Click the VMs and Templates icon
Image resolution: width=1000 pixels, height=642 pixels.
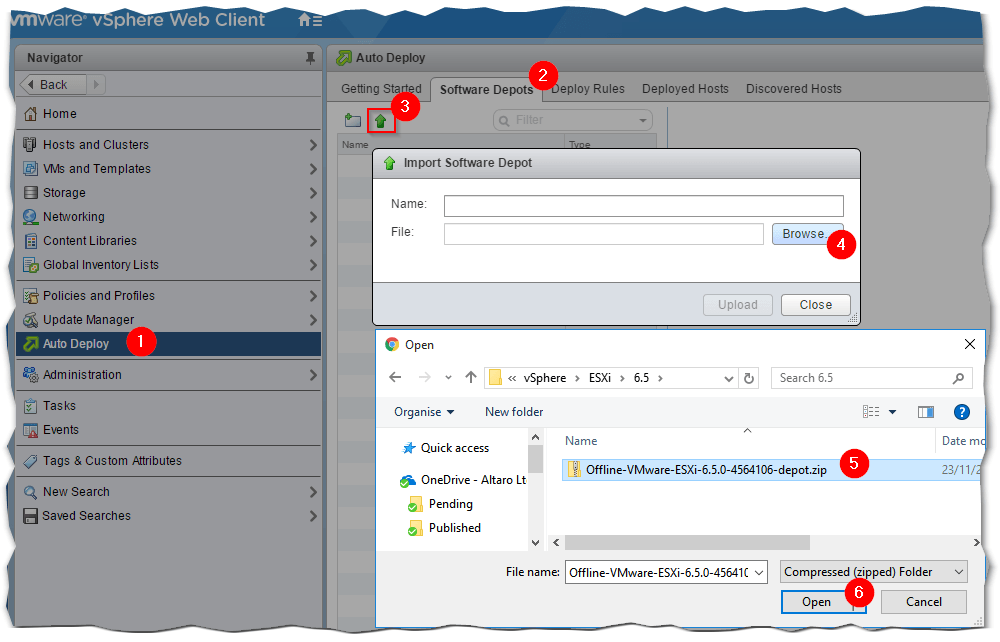(x=30, y=169)
